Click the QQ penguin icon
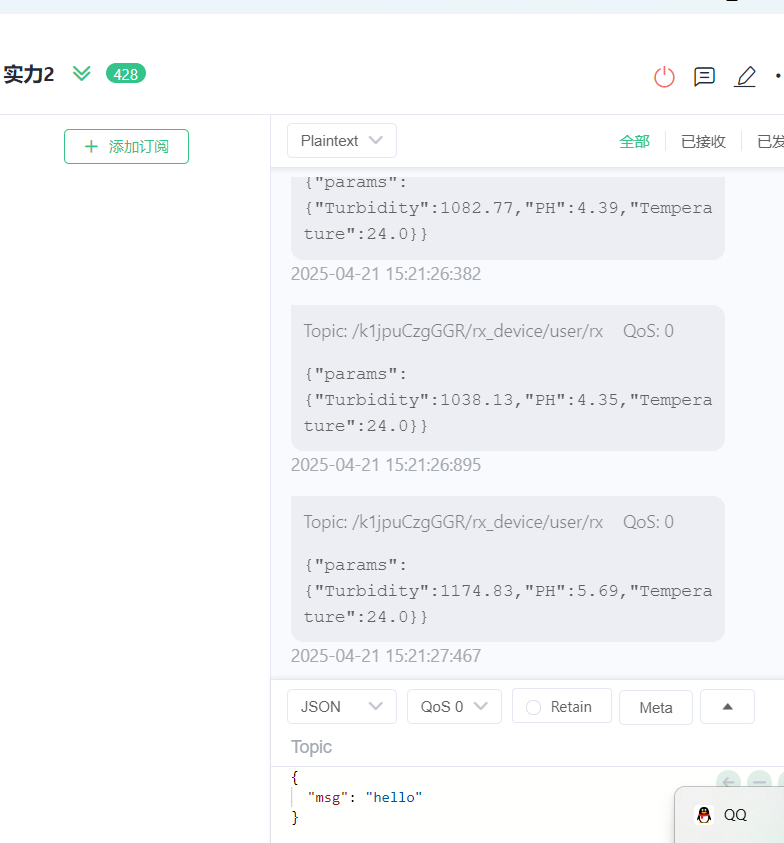The image size is (784, 843). [704, 815]
